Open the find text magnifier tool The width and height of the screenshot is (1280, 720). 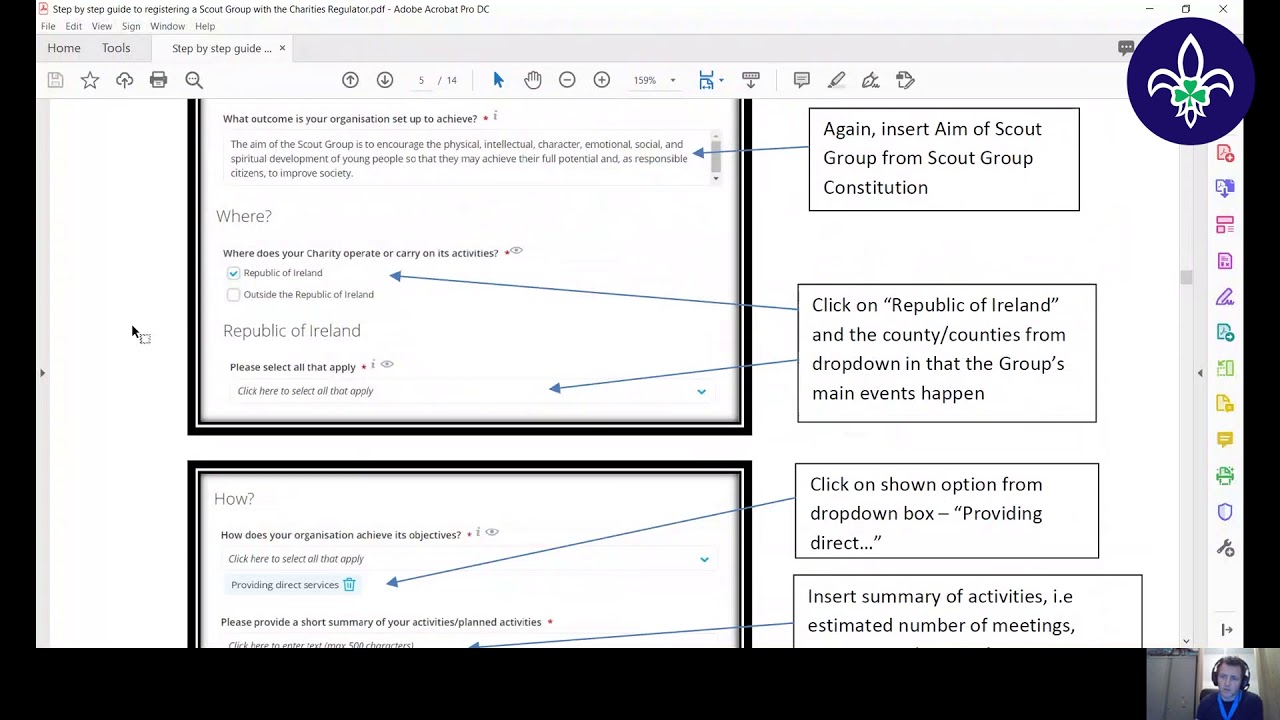coord(194,80)
